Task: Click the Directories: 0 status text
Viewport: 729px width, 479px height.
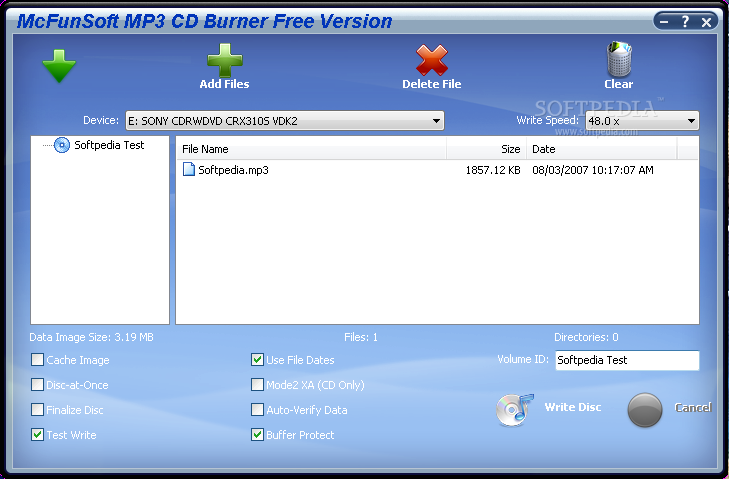Action: 586,337
